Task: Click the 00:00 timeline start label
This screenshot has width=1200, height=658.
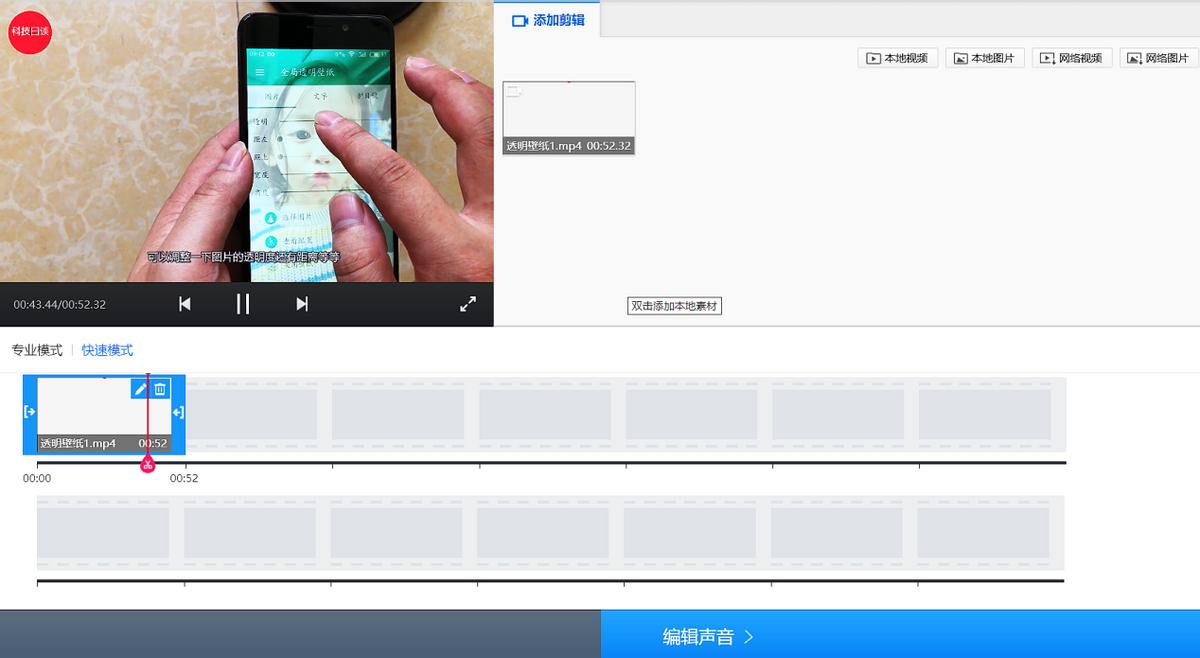Action: pos(37,479)
